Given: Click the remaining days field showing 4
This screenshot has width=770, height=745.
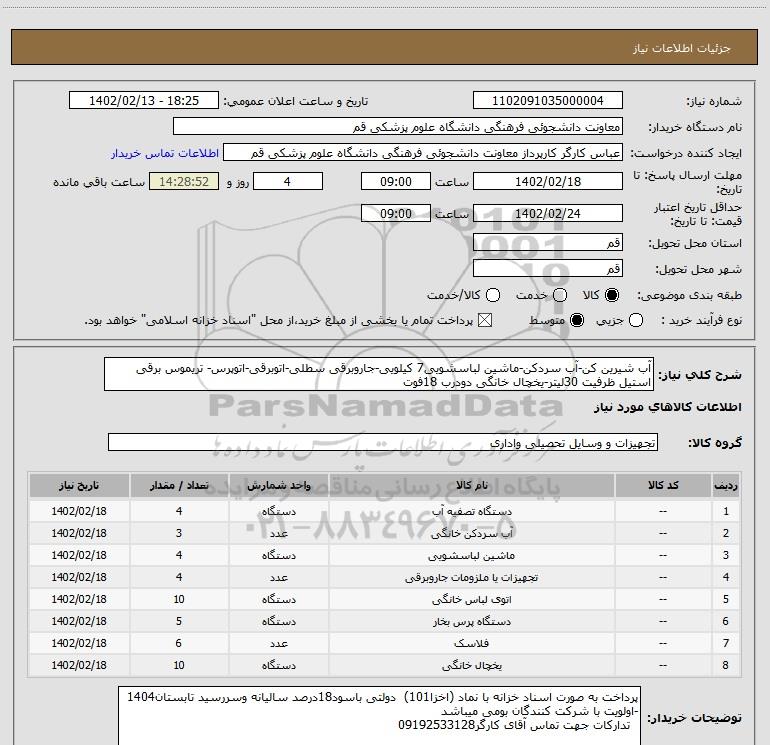Looking at the screenshot, I should (x=288, y=181).
